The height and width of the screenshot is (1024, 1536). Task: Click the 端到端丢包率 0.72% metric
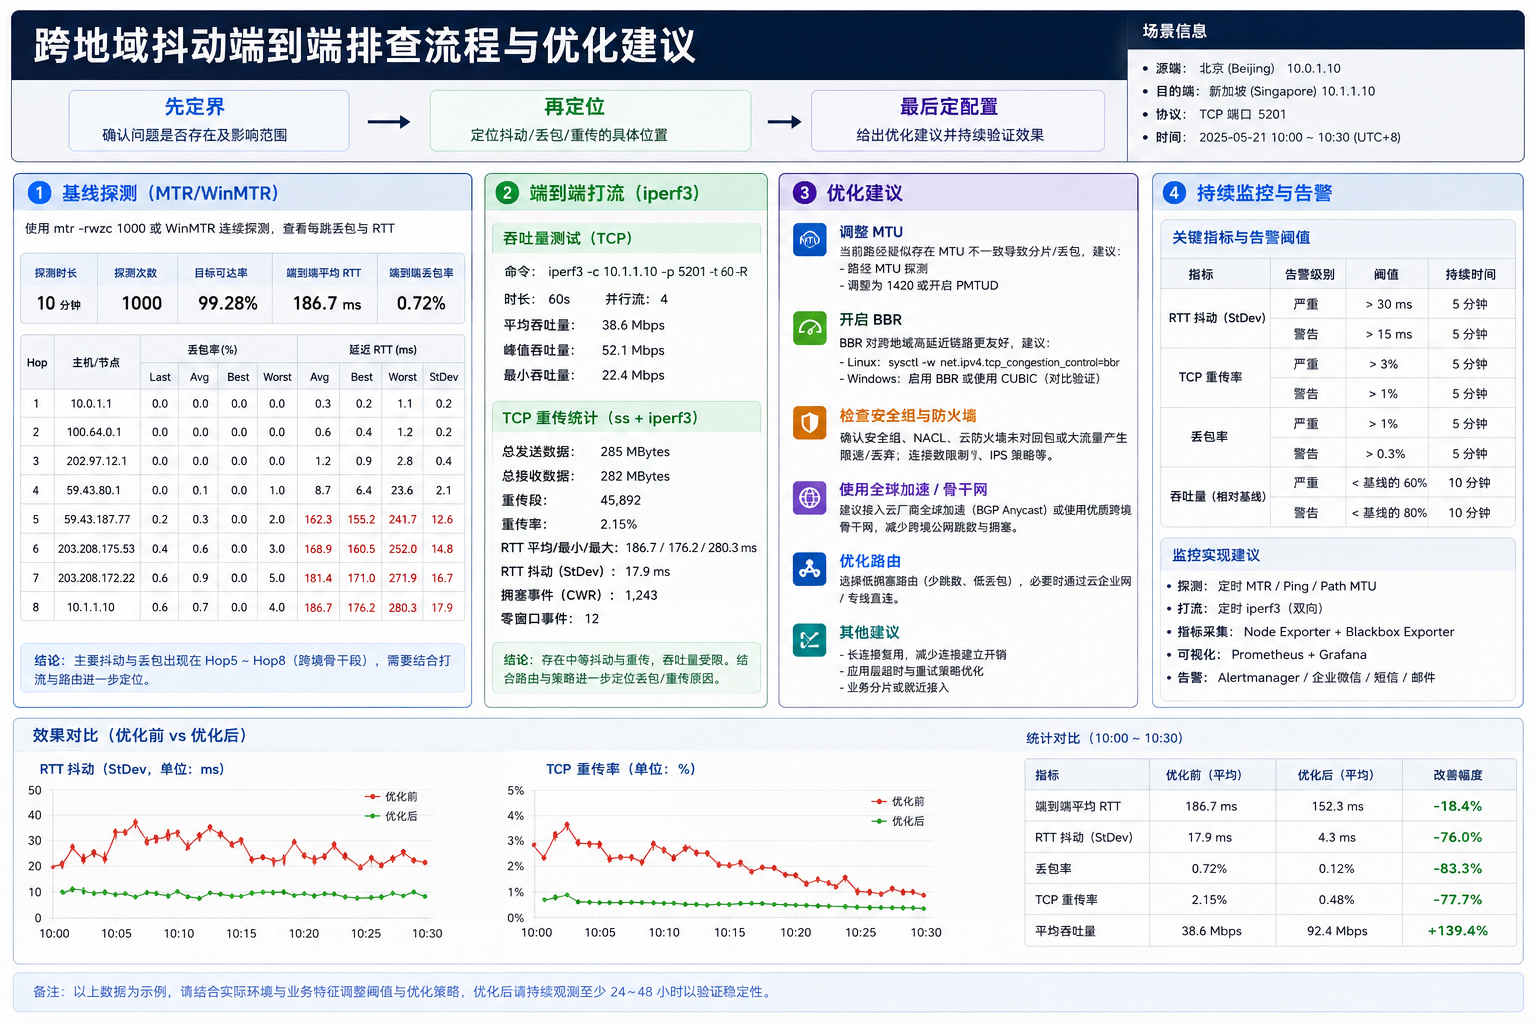click(x=421, y=289)
